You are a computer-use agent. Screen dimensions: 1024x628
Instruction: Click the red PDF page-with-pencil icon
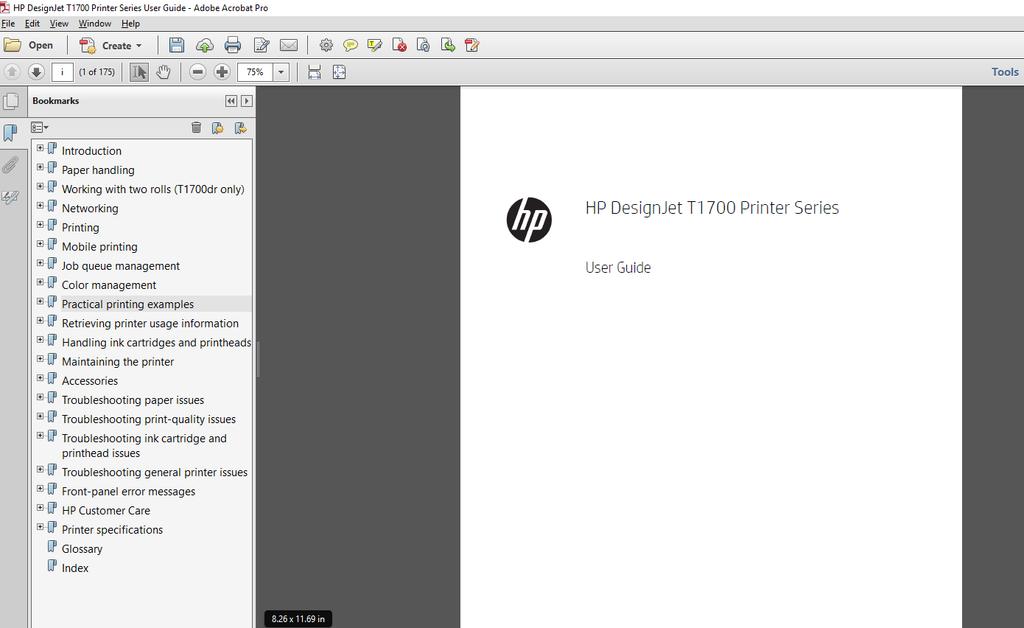click(x=472, y=45)
